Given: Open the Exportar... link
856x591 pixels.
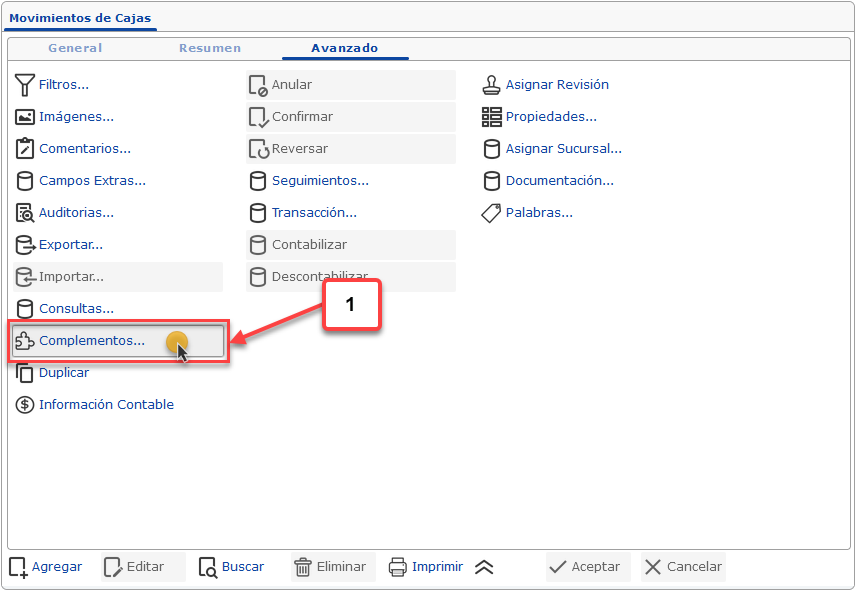Looking at the screenshot, I should [71, 244].
